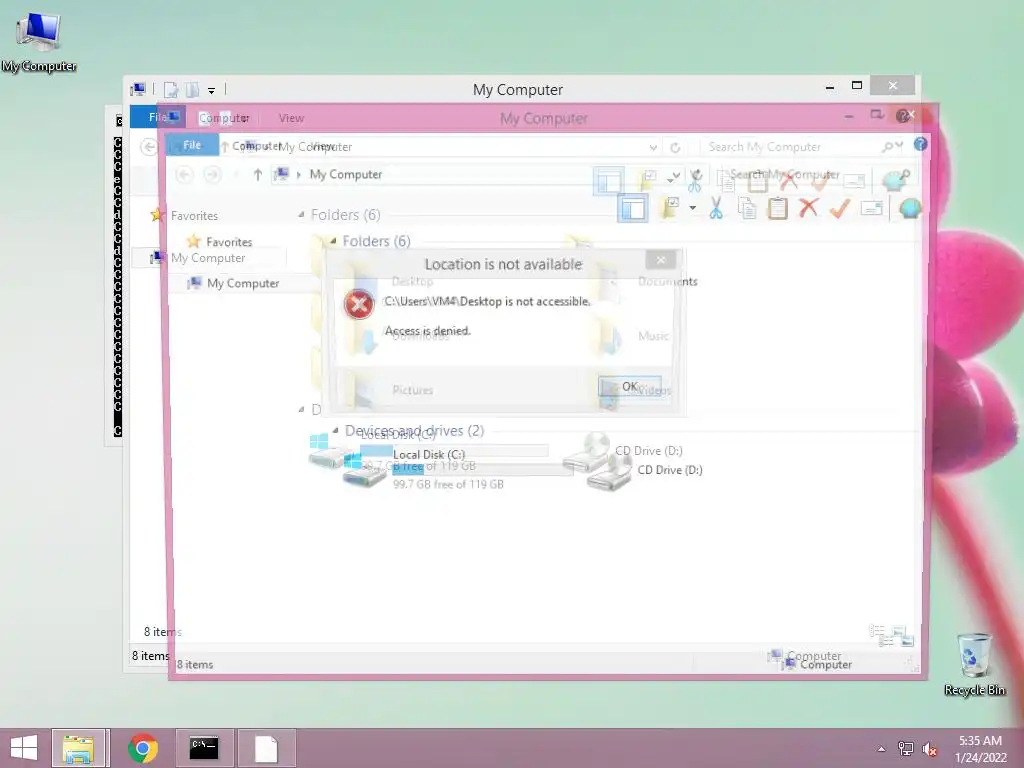This screenshot has width=1024, height=768.
Task: Launch Google Chrome from the taskbar
Action: point(143,748)
